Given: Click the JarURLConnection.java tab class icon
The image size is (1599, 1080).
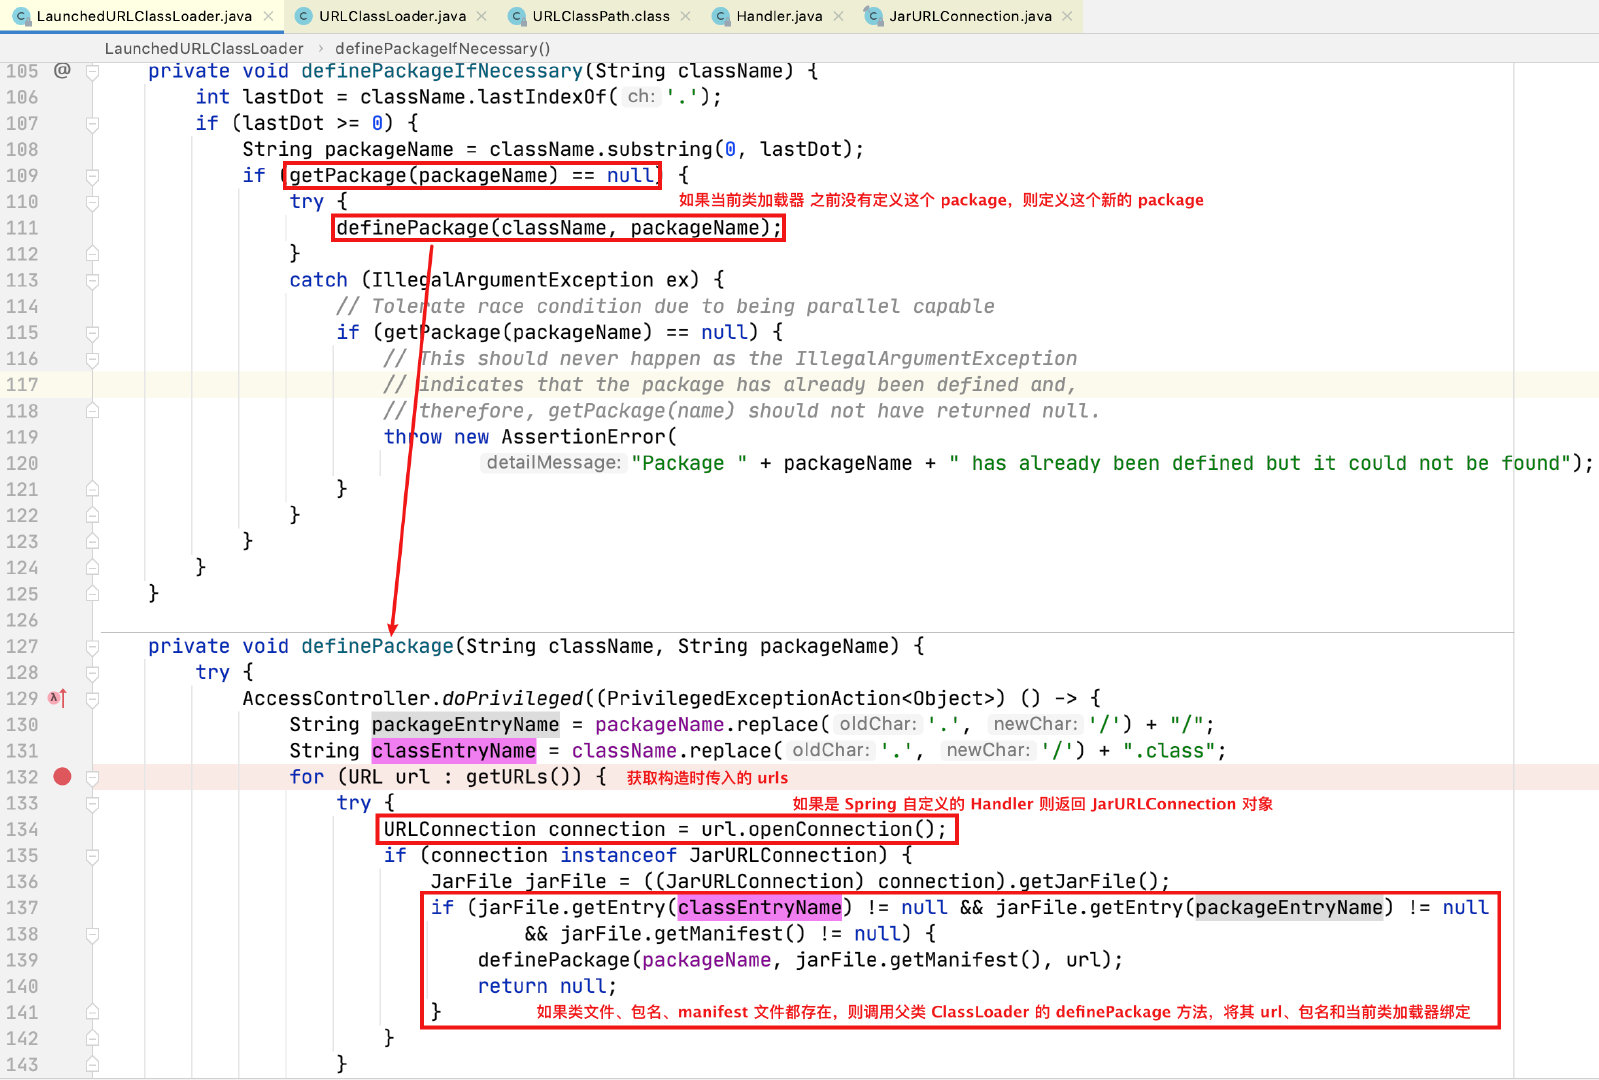Looking at the screenshot, I should coord(873,16).
